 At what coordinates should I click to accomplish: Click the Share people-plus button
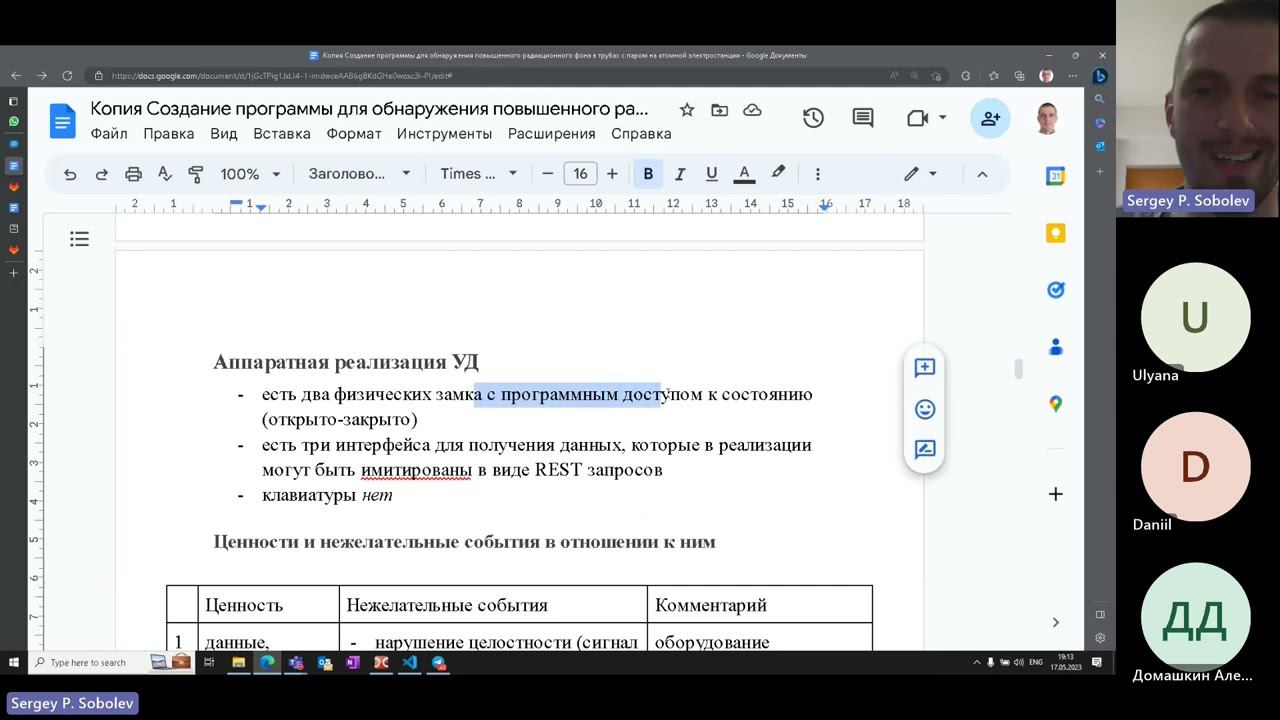(x=990, y=118)
